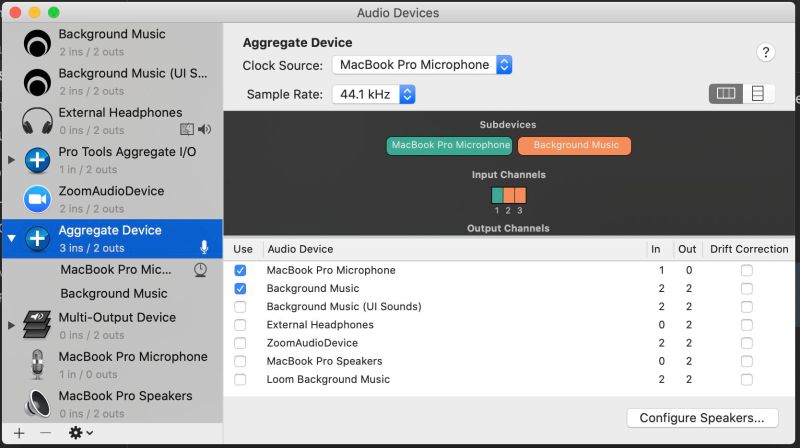800x448 pixels.
Task: Enable Use for MacBook Pro Speakers
Action: pyautogui.click(x=240, y=361)
